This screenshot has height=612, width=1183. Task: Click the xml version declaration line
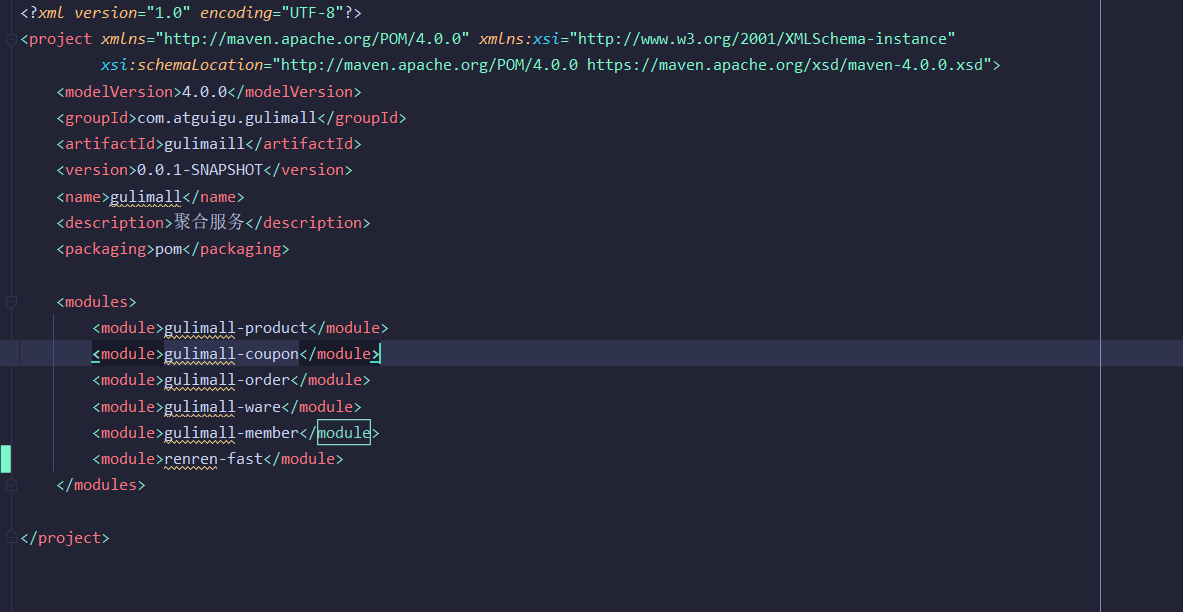191,13
